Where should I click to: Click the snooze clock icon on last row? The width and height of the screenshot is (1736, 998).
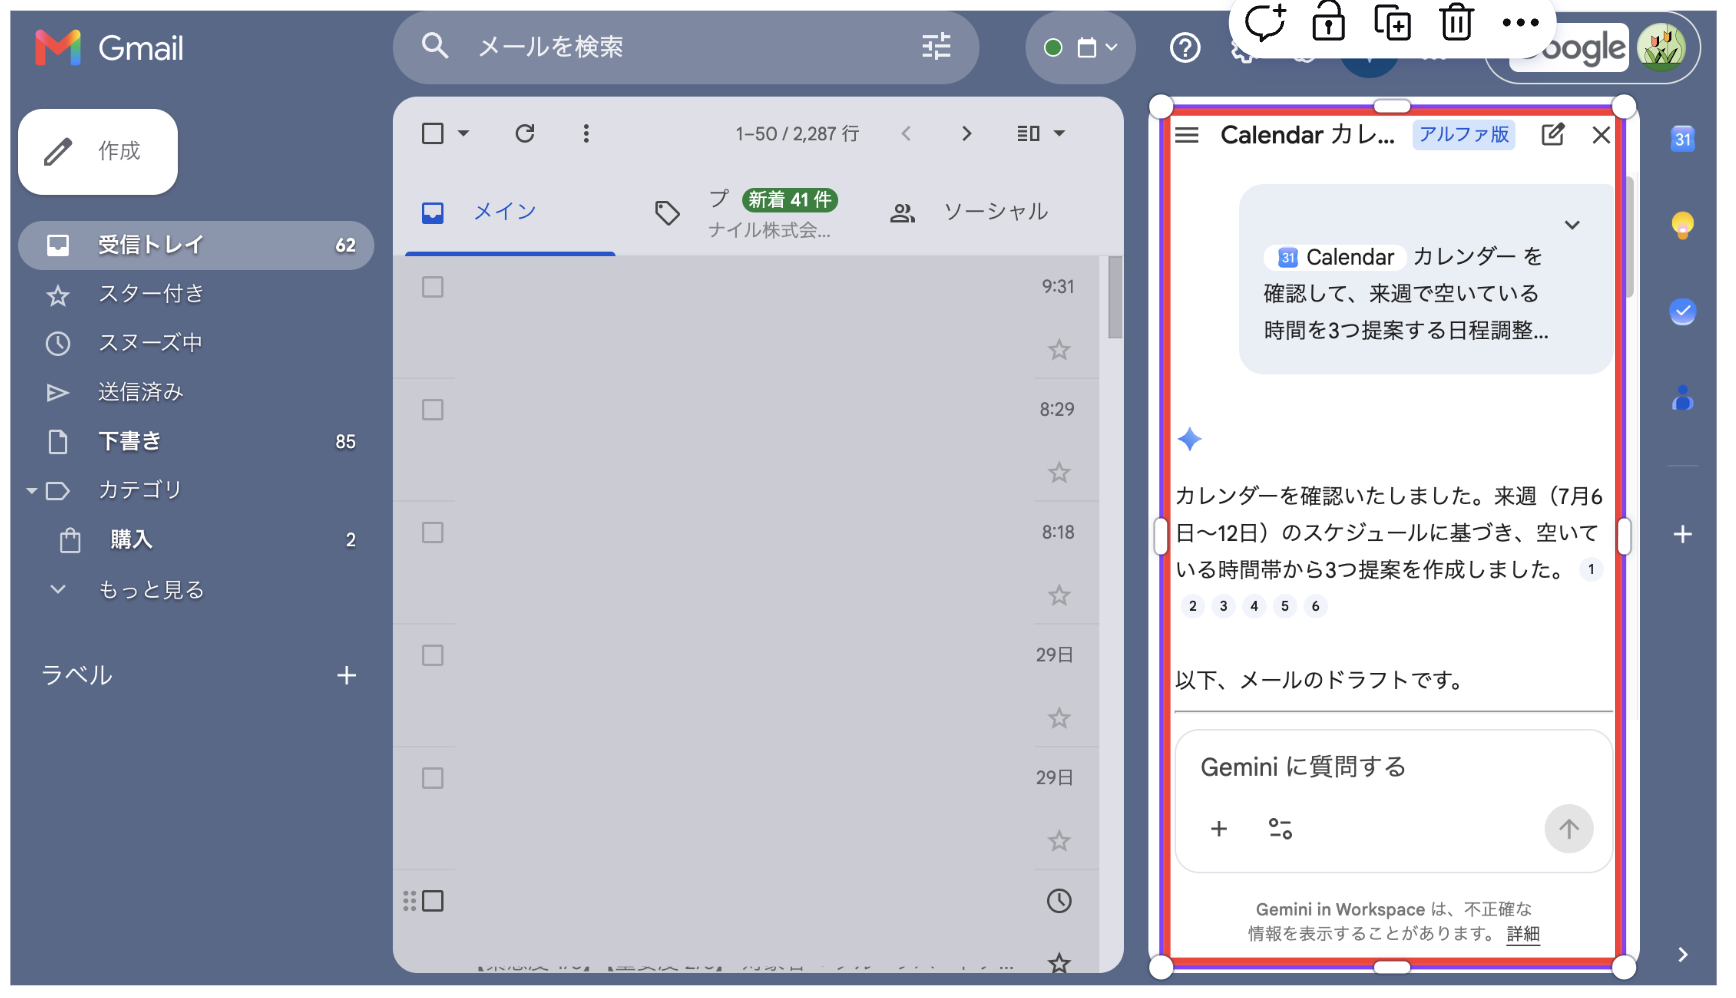click(x=1059, y=902)
